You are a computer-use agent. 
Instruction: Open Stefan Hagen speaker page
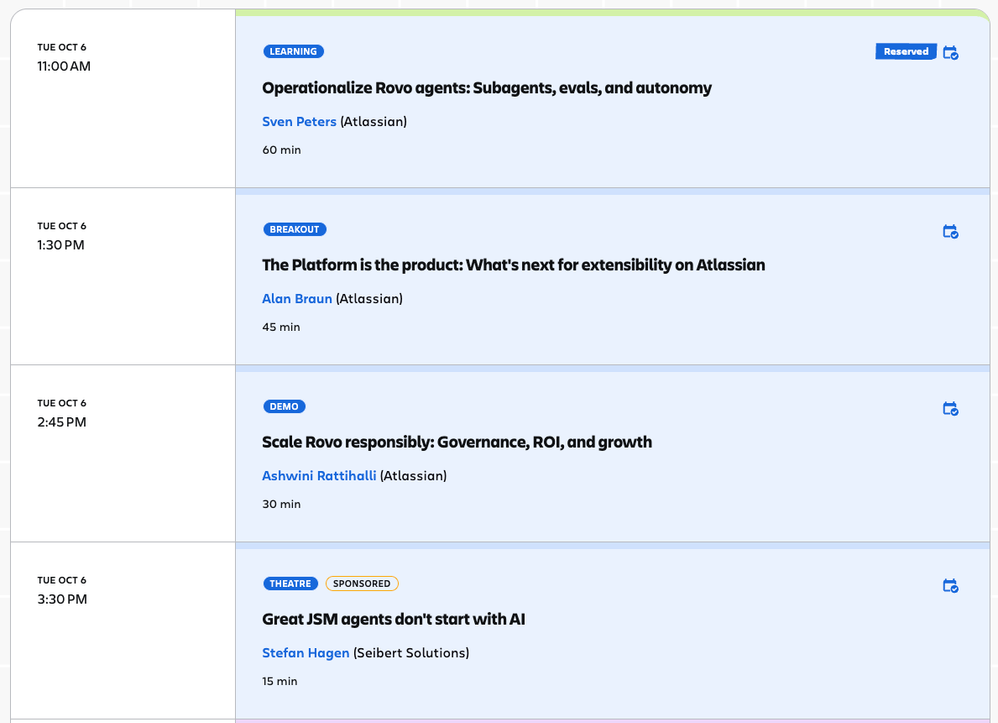click(x=306, y=652)
